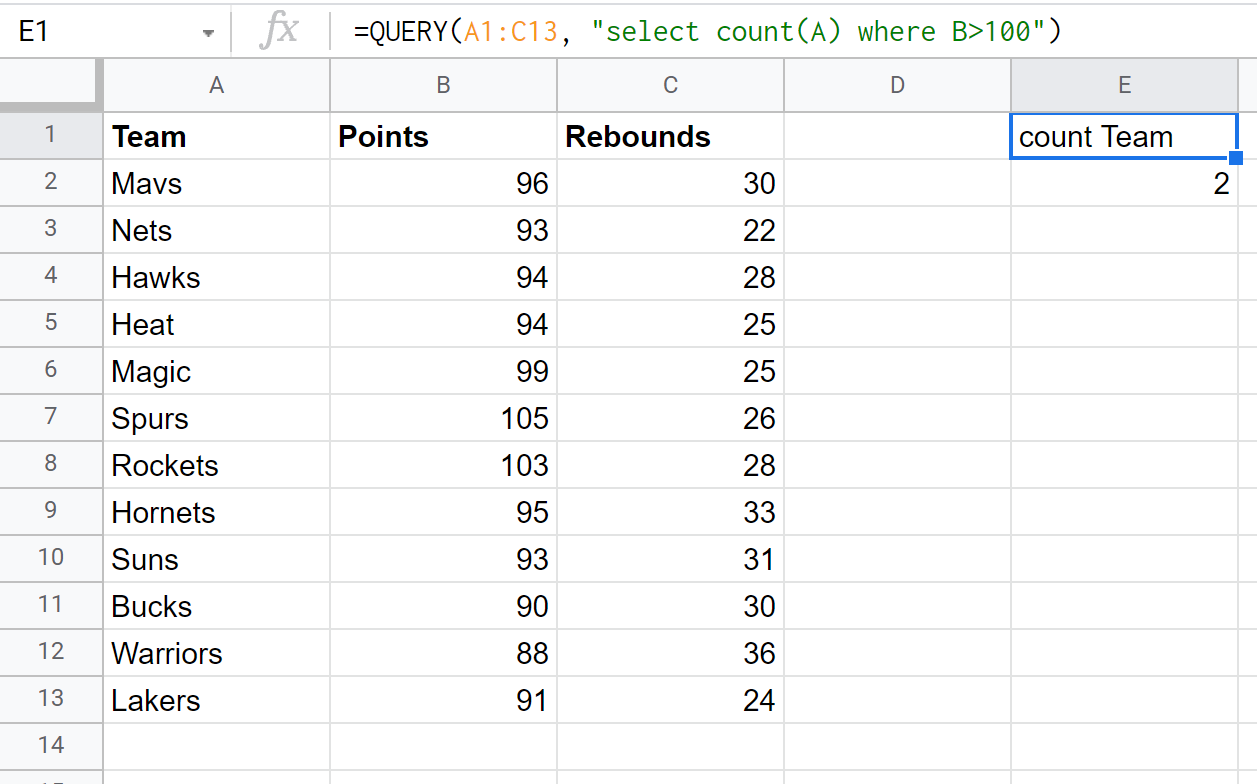Select row 14 header
This screenshot has width=1257, height=784.
(x=51, y=746)
